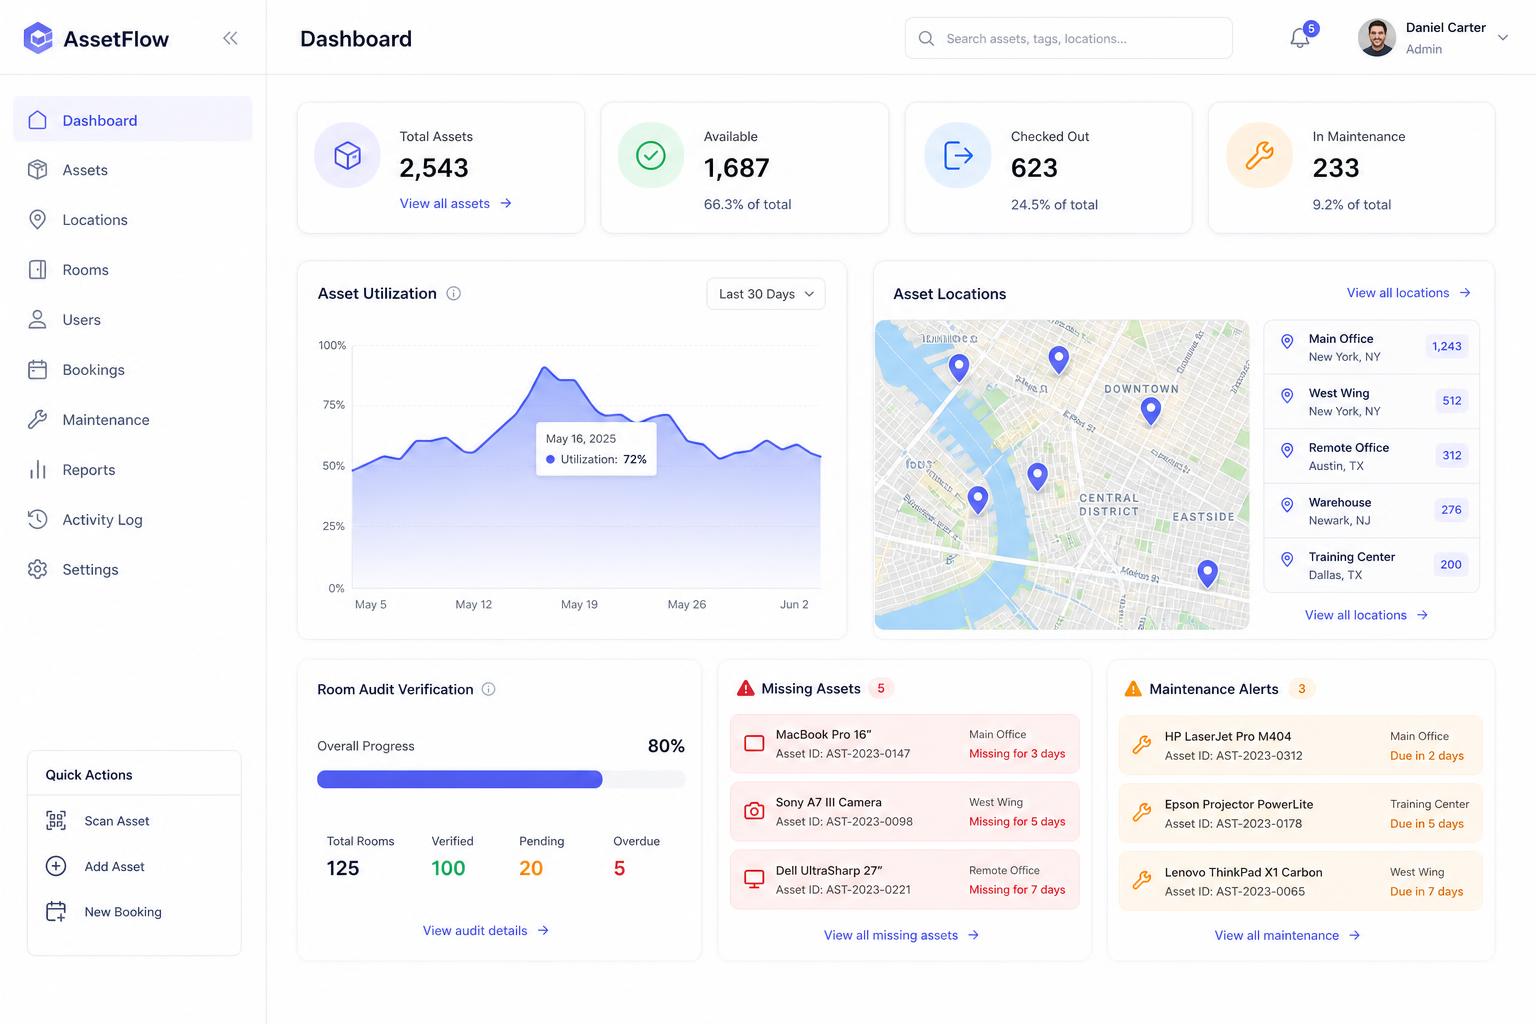Select the Training Center Dallas row
The height and width of the screenshot is (1024, 1536).
(x=1371, y=565)
